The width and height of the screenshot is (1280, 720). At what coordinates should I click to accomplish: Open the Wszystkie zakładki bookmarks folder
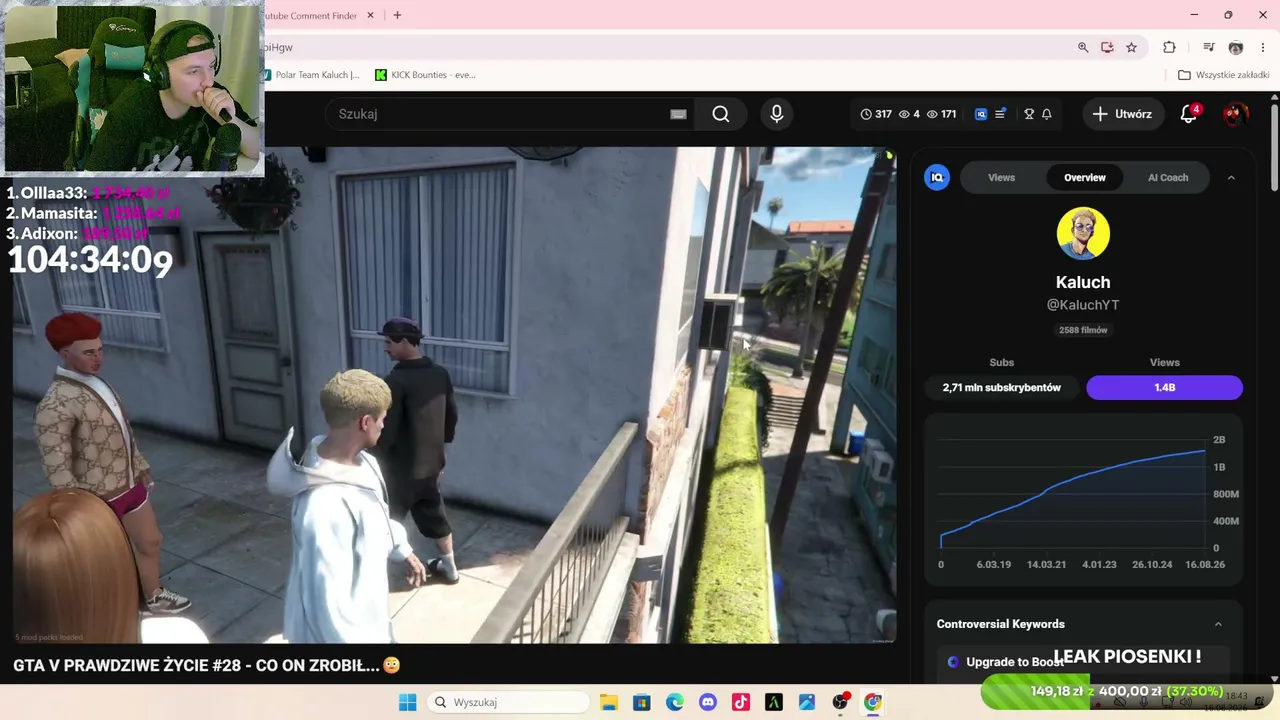1224,75
